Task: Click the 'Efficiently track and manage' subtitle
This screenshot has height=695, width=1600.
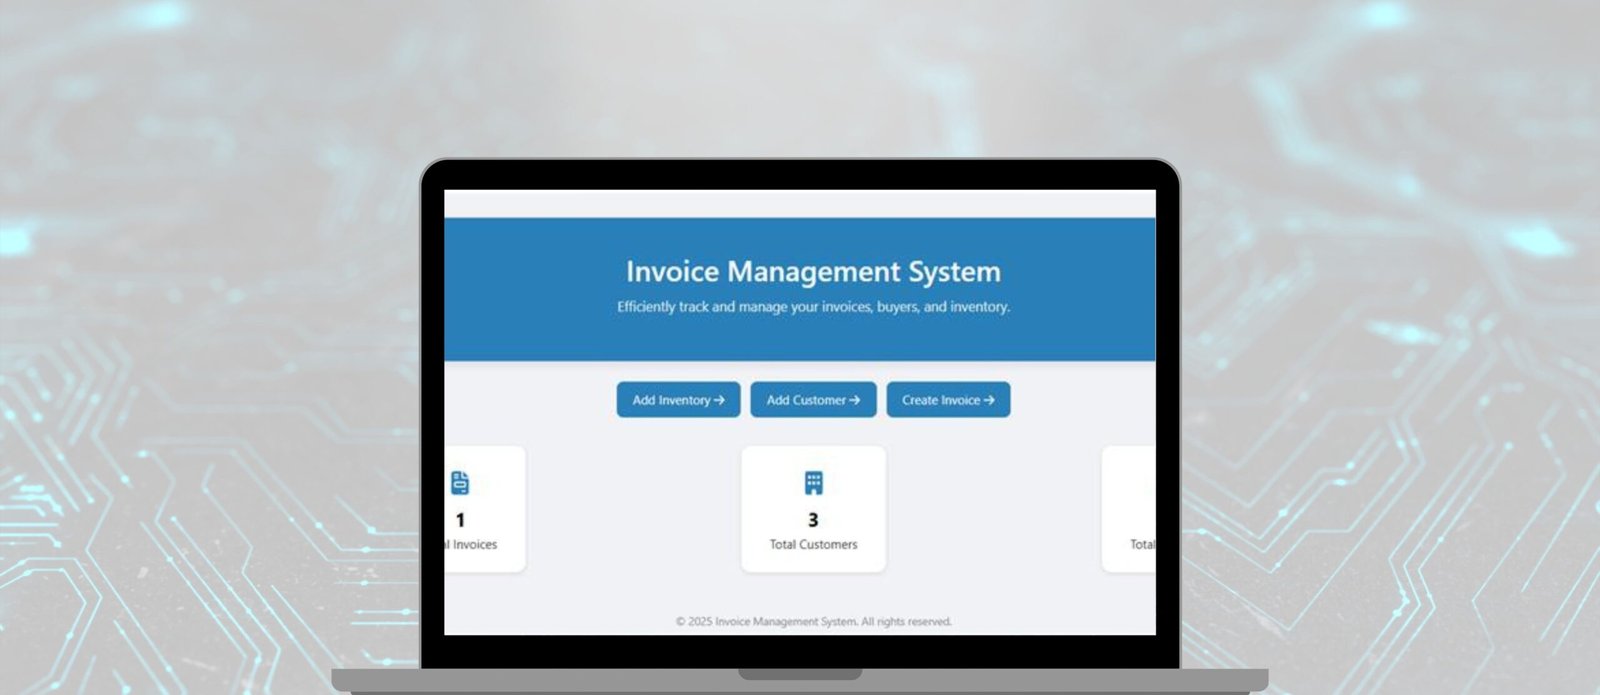Action: 813,307
